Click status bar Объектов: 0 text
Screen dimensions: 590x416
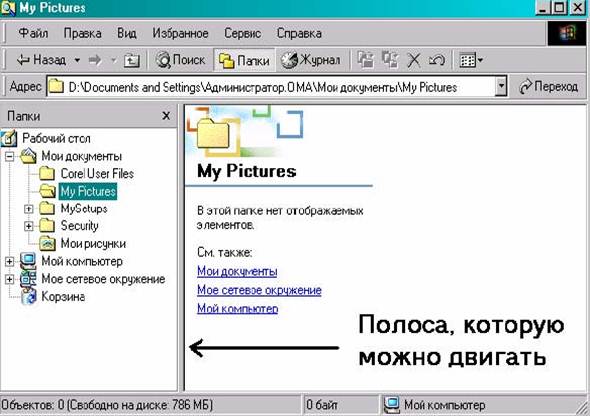107,405
